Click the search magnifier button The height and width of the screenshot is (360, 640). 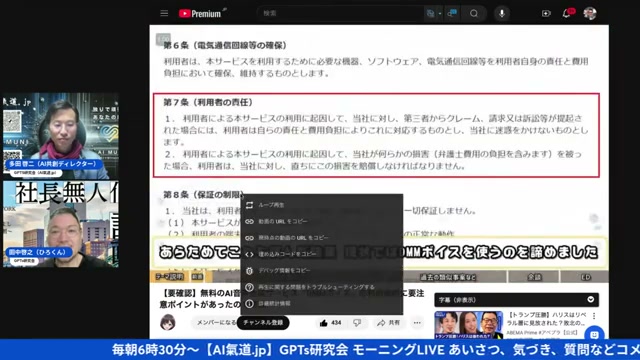pos(473,13)
